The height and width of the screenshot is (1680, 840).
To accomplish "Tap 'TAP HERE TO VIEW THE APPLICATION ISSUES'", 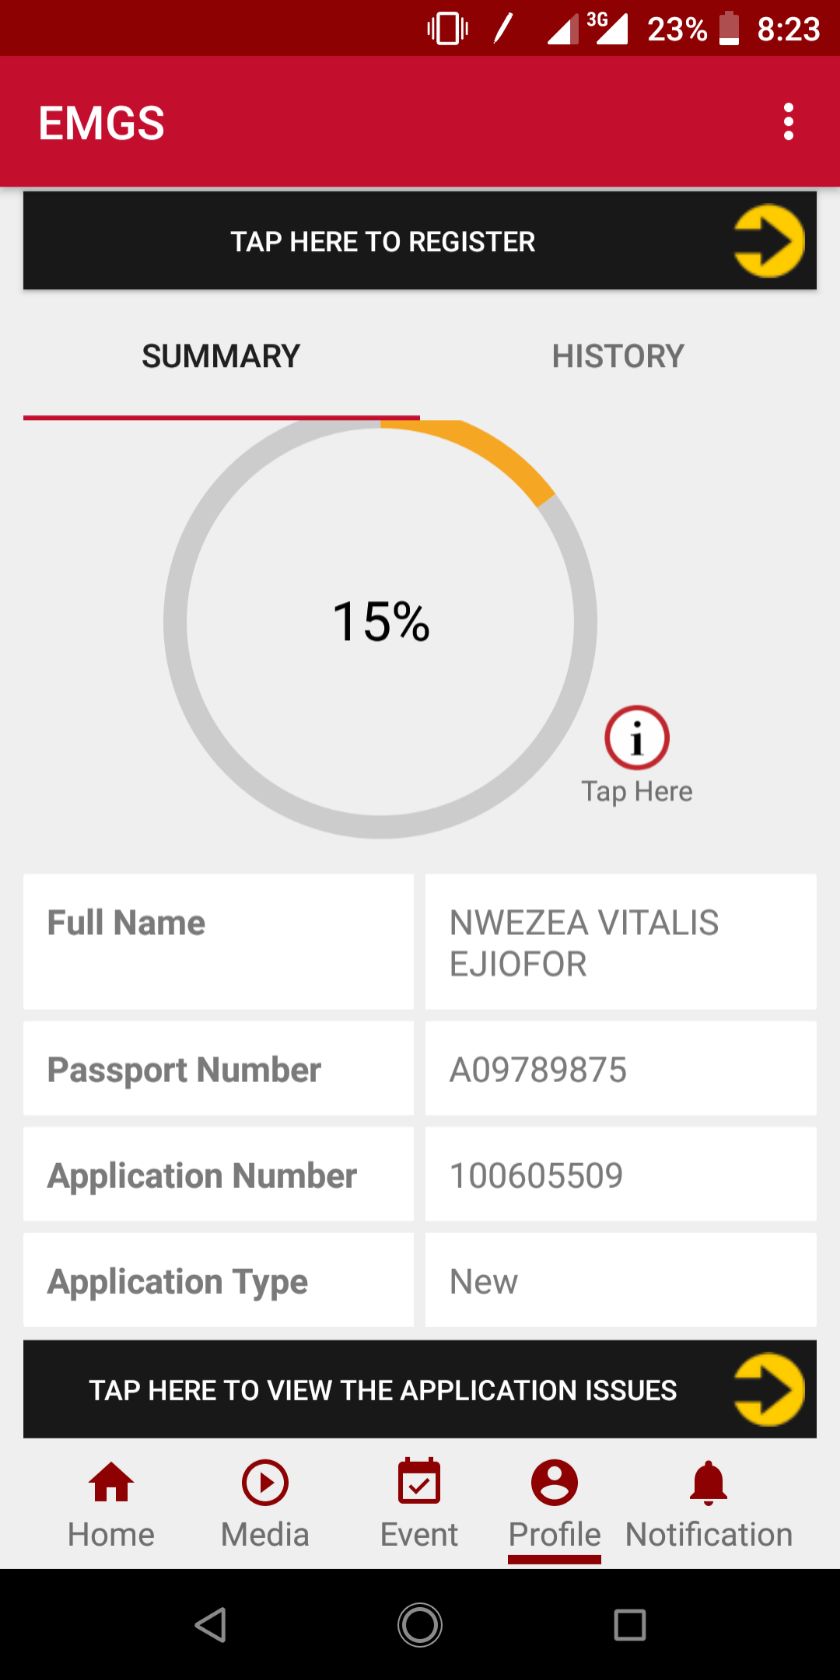I will point(383,1390).
